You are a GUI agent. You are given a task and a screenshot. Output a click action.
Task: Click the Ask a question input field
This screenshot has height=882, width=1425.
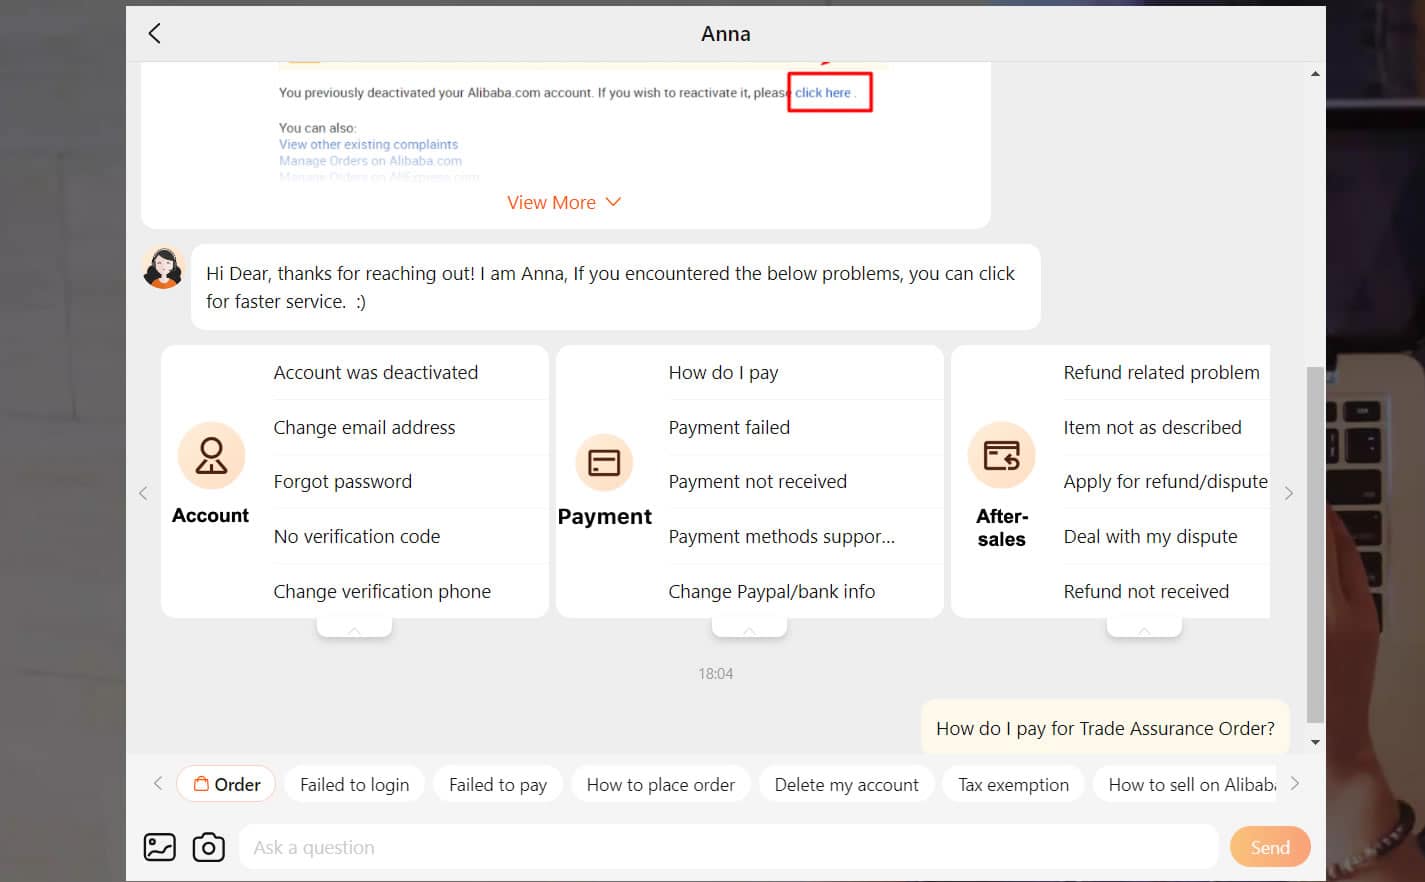coord(700,846)
